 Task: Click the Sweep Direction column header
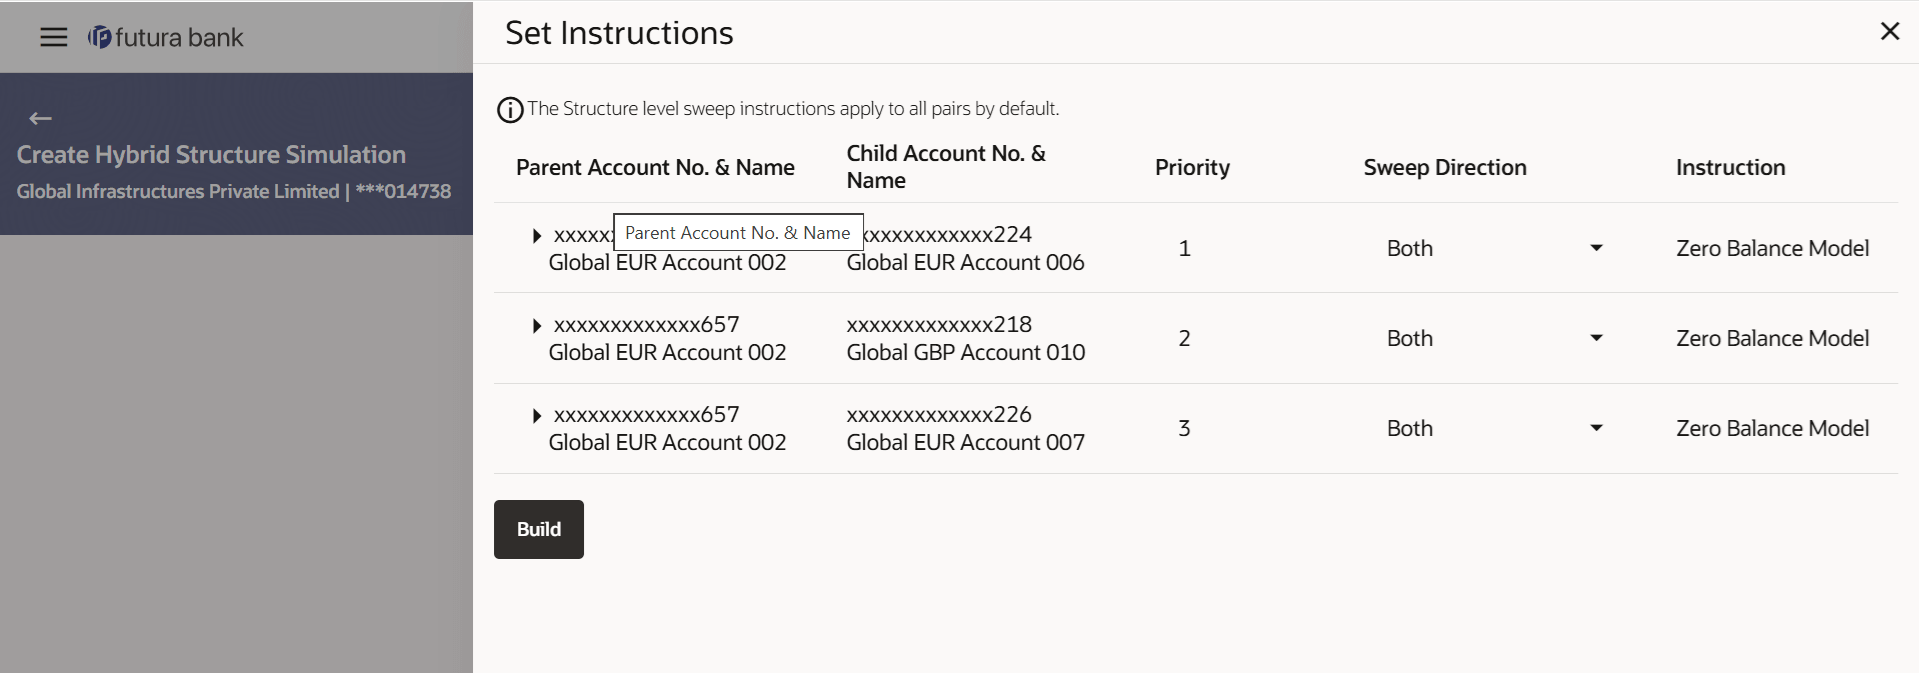(x=1444, y=167)
